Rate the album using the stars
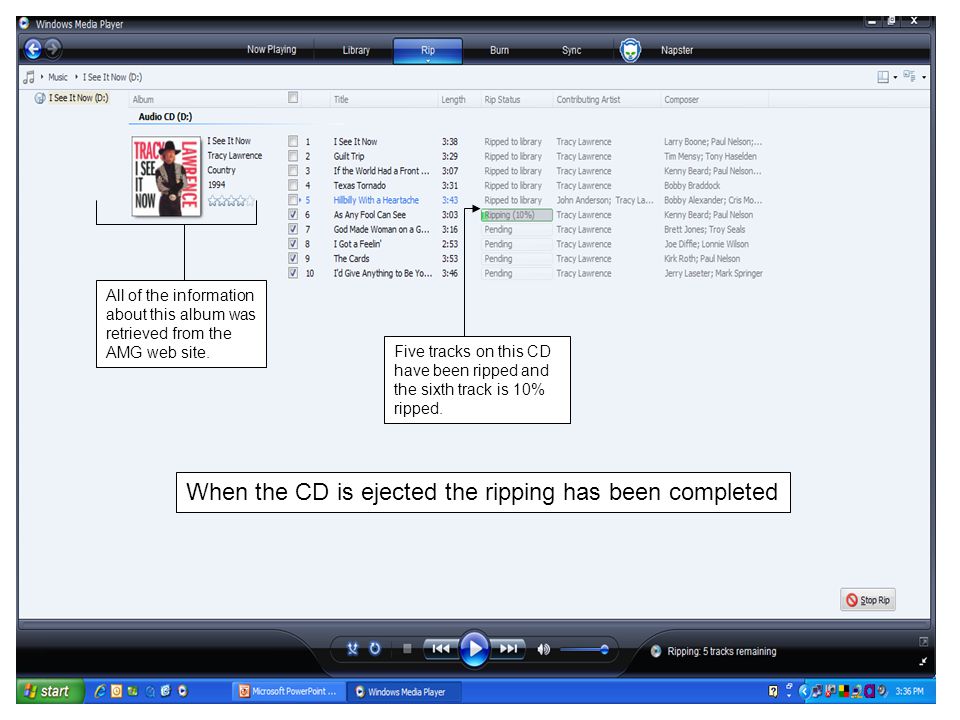The width and height of the screenshot is (960, 720). pyautogui.click(x=231, y=201)
